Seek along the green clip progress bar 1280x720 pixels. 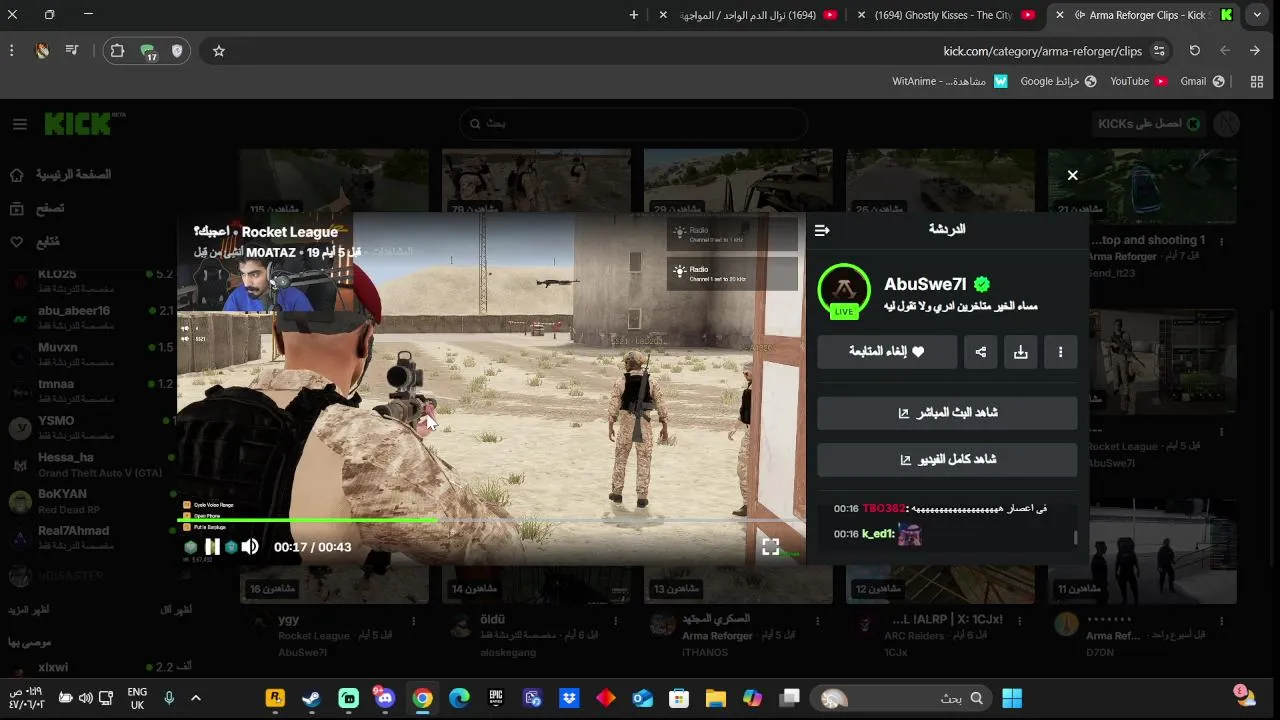490,520
